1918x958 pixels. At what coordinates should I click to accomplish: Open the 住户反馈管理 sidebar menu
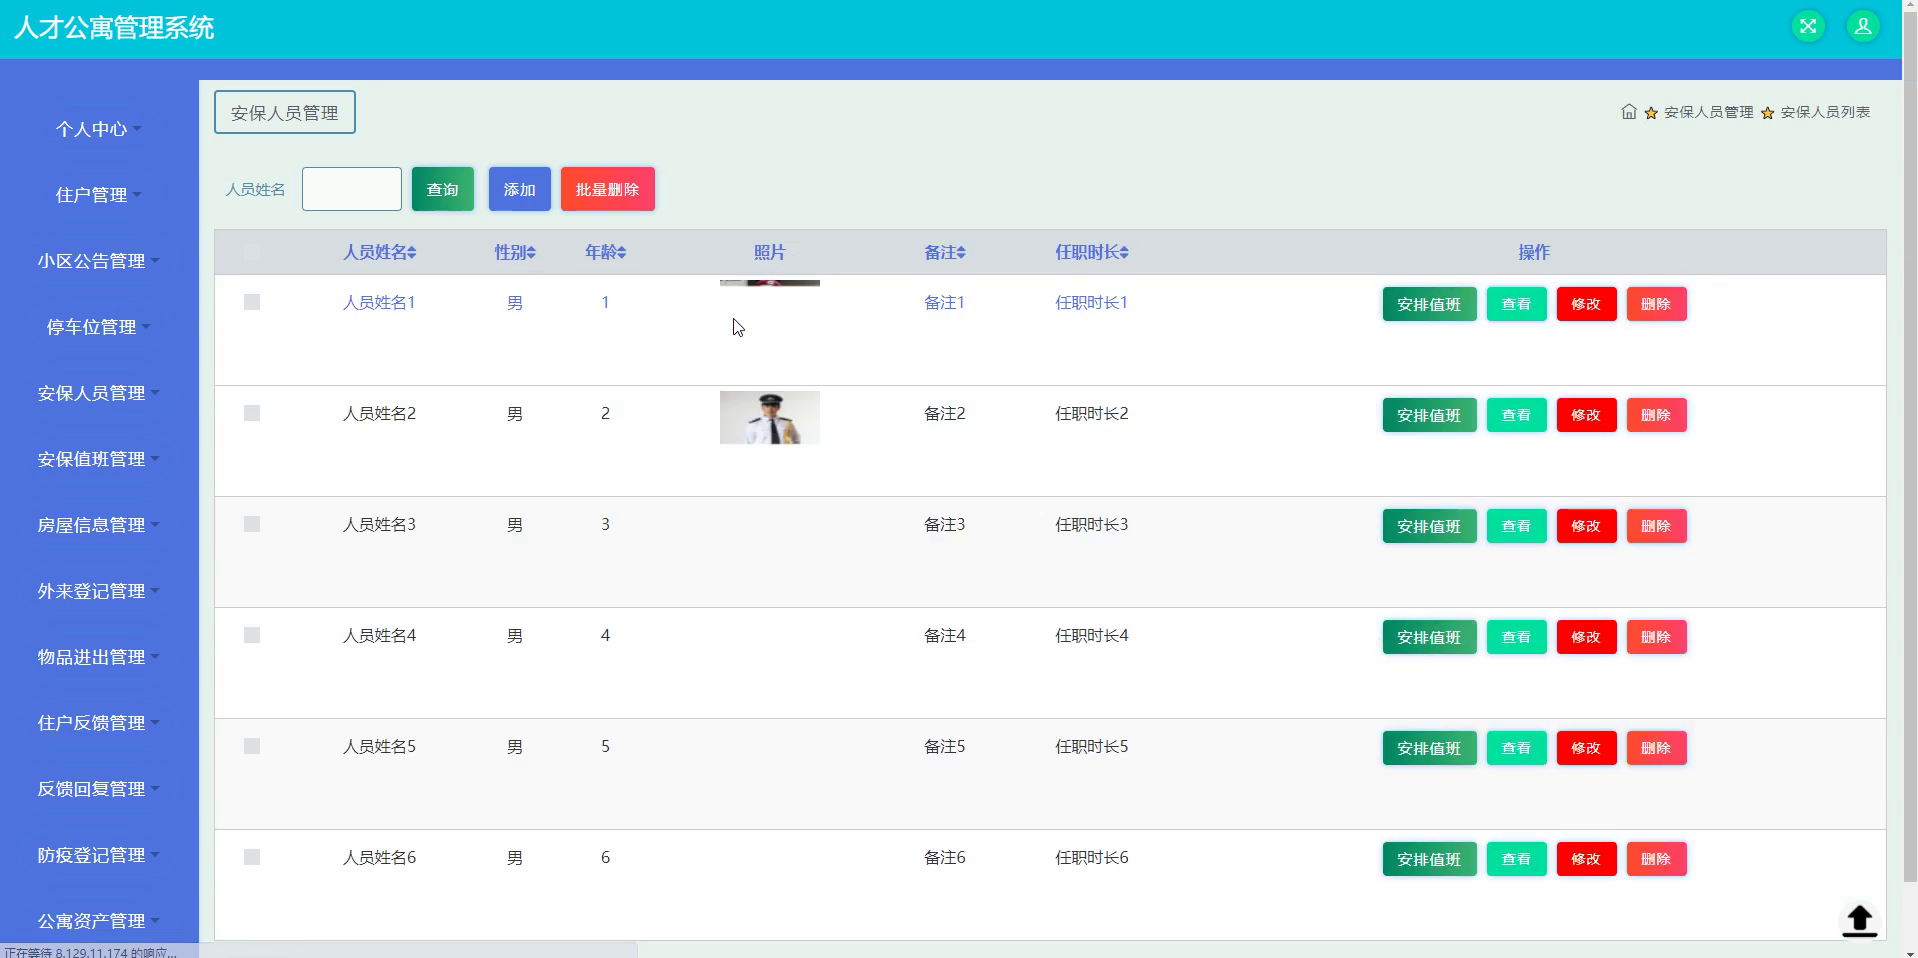coord(99,723)
